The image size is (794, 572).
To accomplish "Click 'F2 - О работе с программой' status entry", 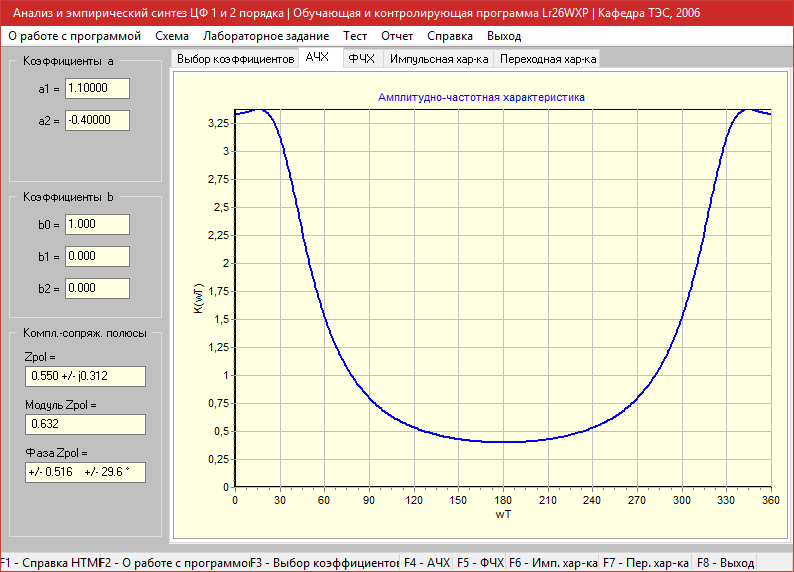I will point(175,563).
